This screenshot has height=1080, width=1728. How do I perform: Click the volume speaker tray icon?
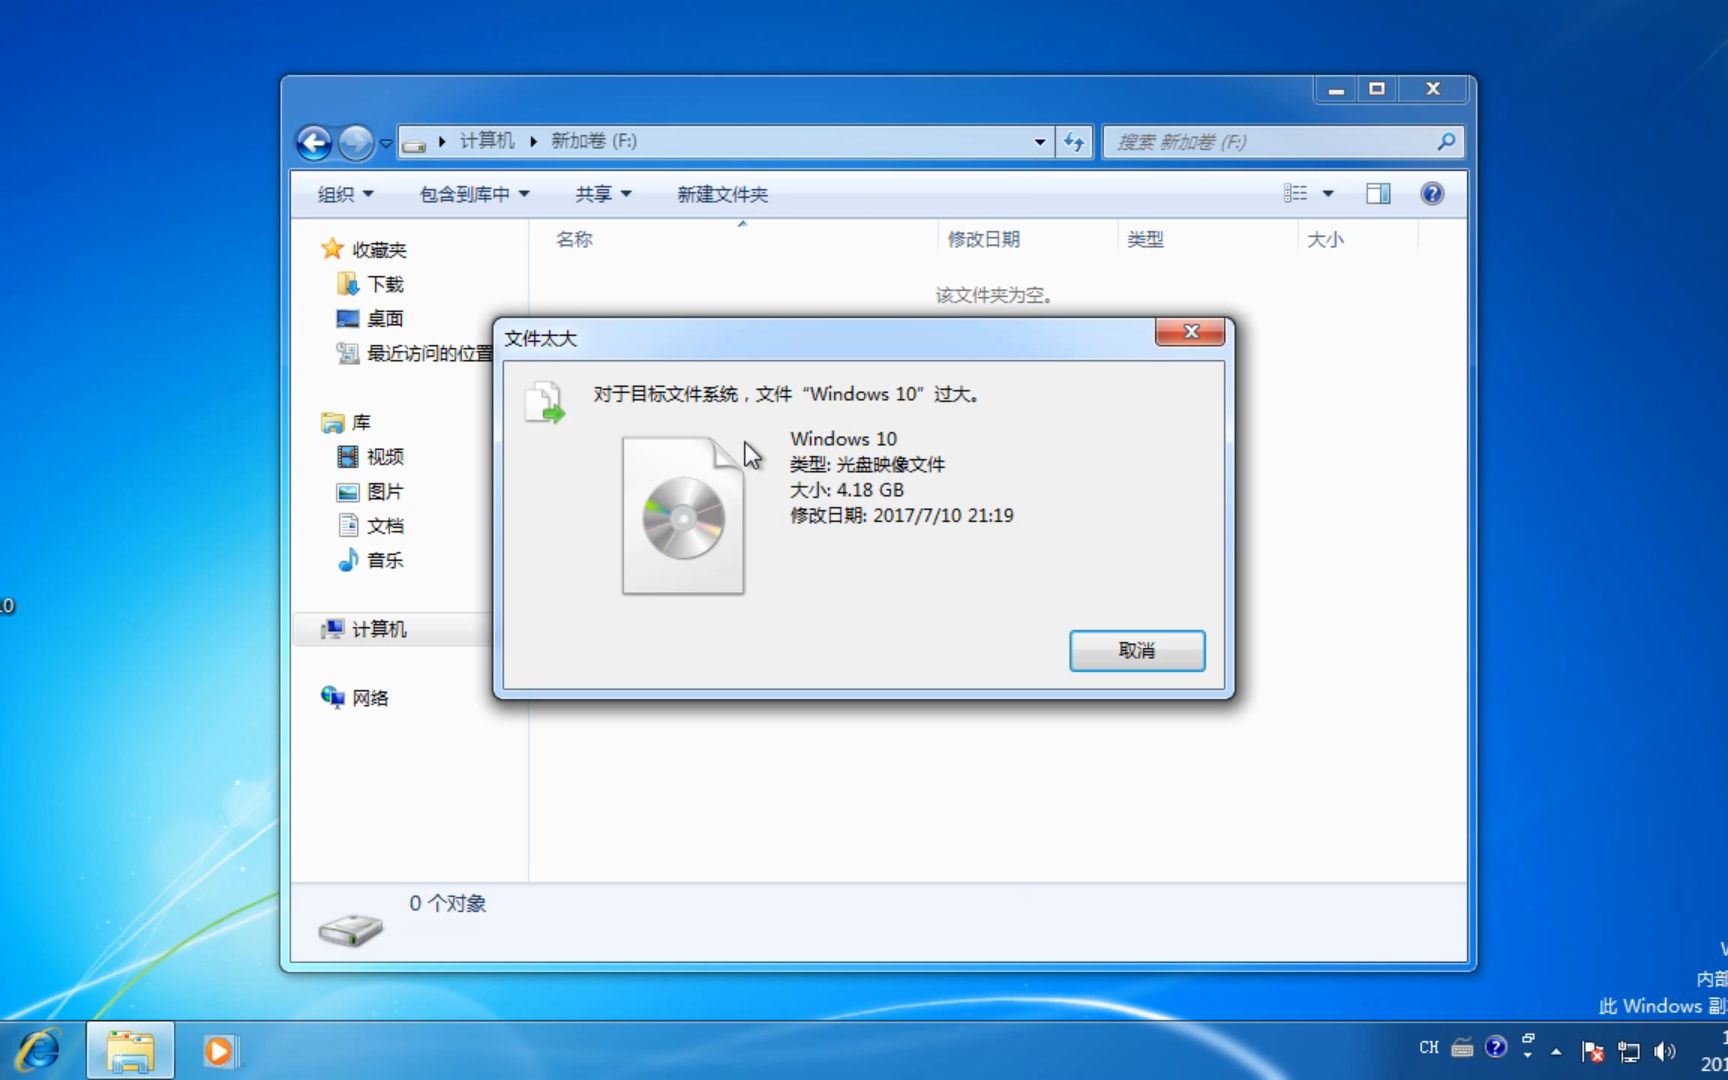pyautogui.click(x=1664, y=1051)
